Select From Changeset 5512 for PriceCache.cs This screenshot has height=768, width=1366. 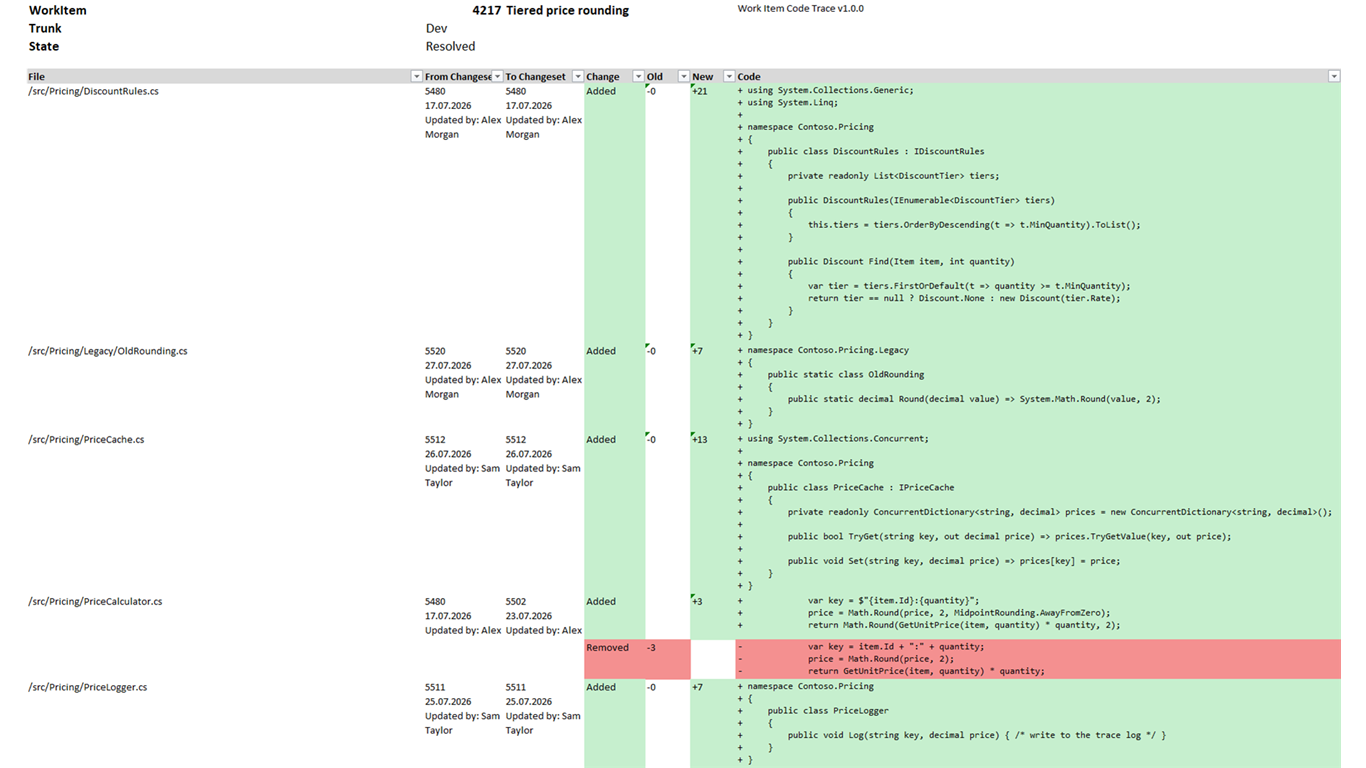(x=463, y=513)
